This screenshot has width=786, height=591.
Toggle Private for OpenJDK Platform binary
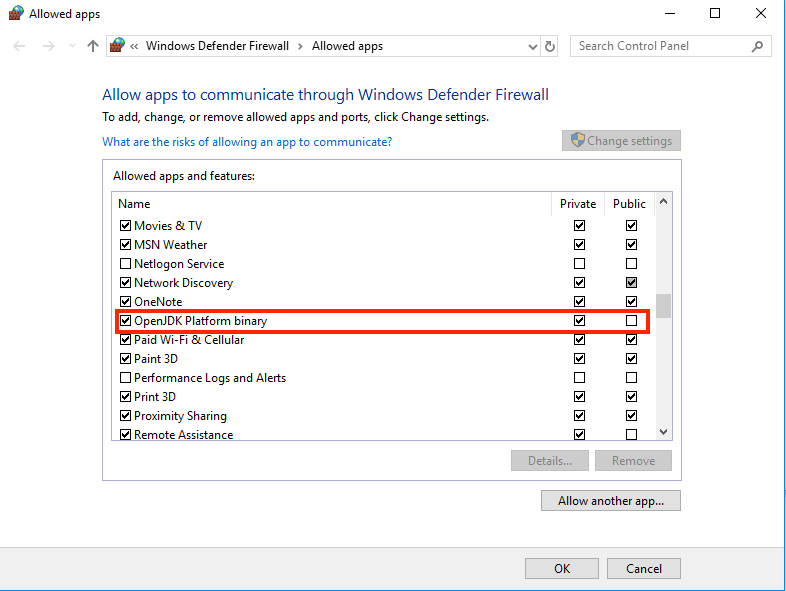coord(579,320)
